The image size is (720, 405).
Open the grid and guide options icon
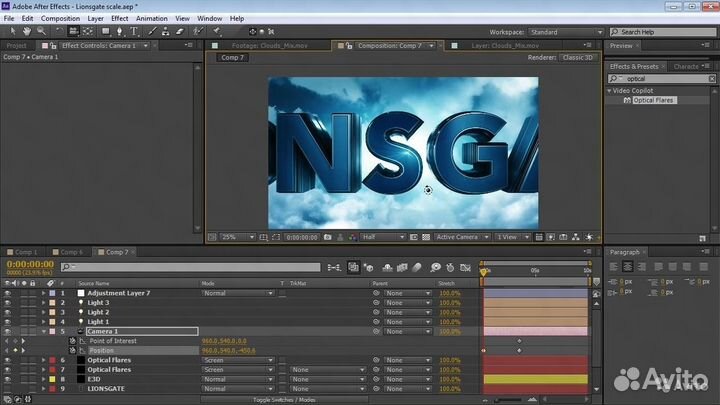click(264, 237)
